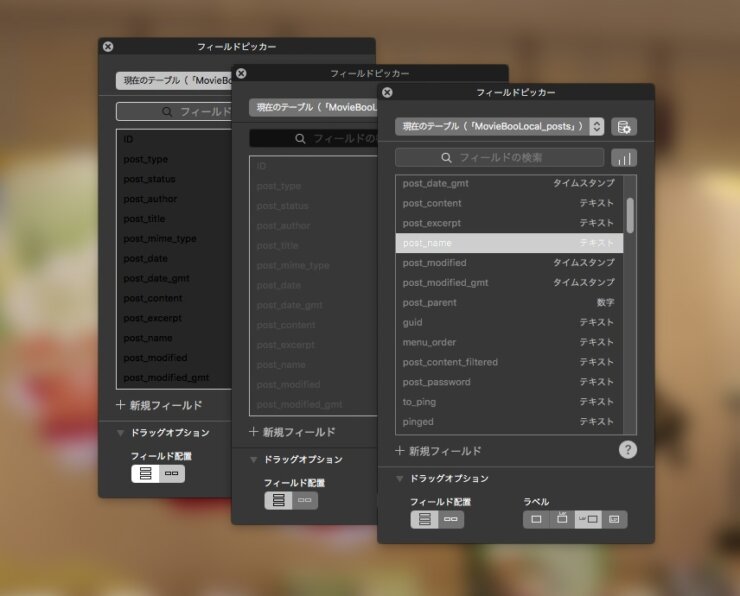Select post_mime_type in middle window list
The width and height of the screenshot is (740, 596).
tap(313, 265)
